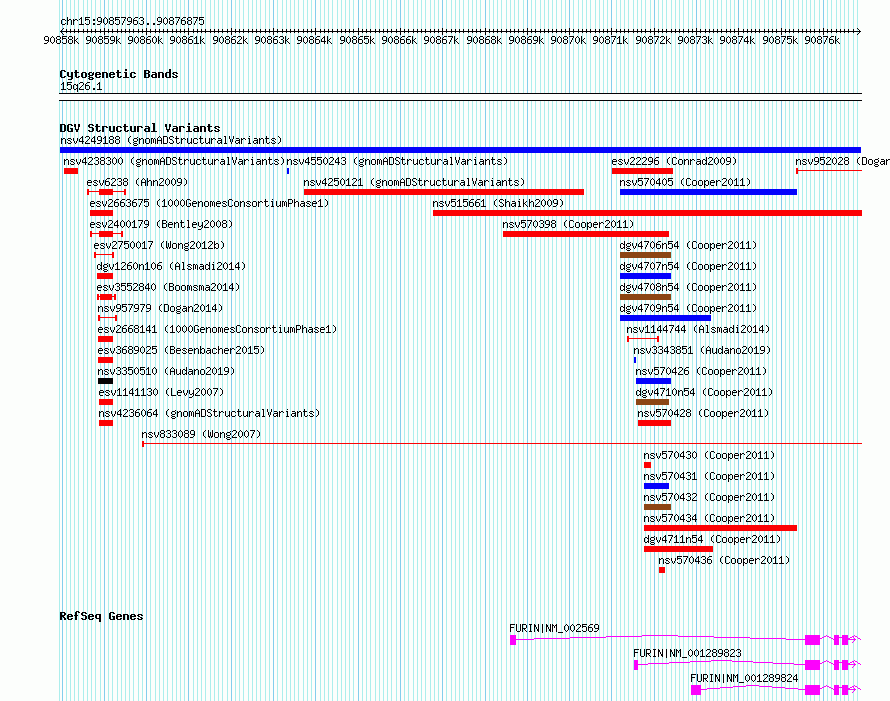Click nsv570434 (Cooper2011) label
This screenshot has height=701, width=890.
[709, 518]
